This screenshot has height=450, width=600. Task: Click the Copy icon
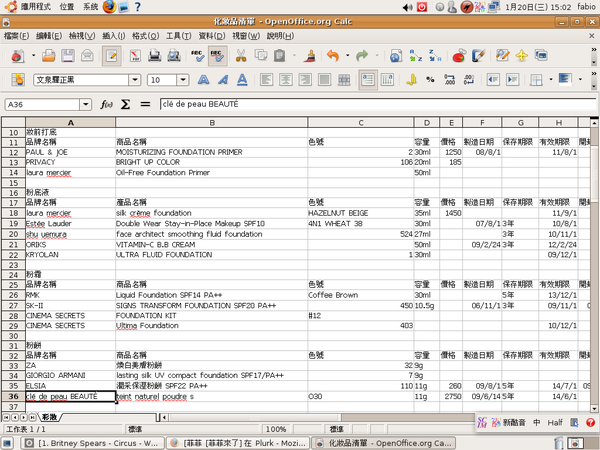point(261,56)
